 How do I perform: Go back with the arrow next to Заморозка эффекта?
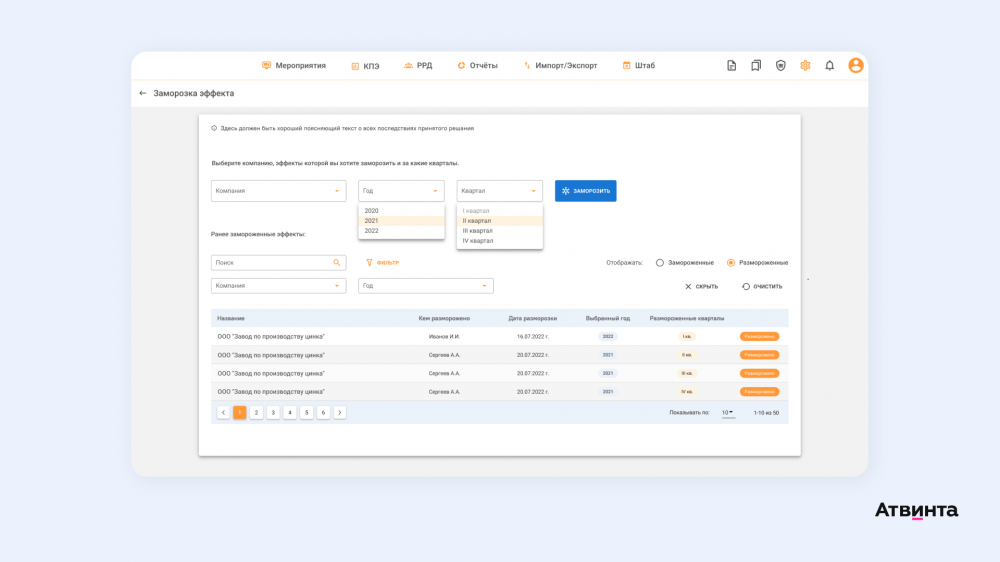coord(143,93)
